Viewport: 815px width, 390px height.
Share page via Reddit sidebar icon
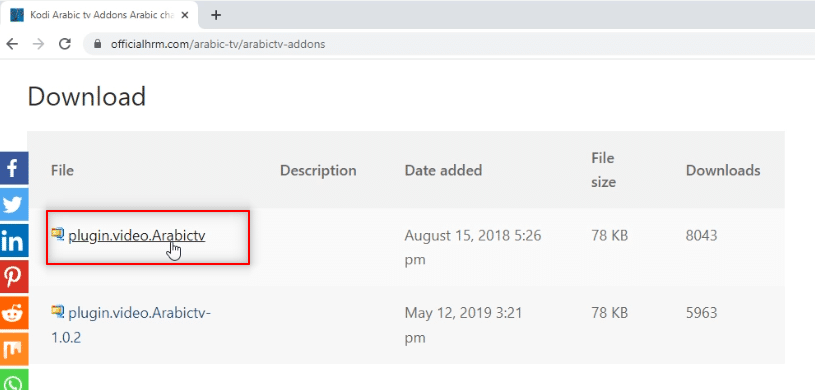pyautogui.click(x=14, y=313)
